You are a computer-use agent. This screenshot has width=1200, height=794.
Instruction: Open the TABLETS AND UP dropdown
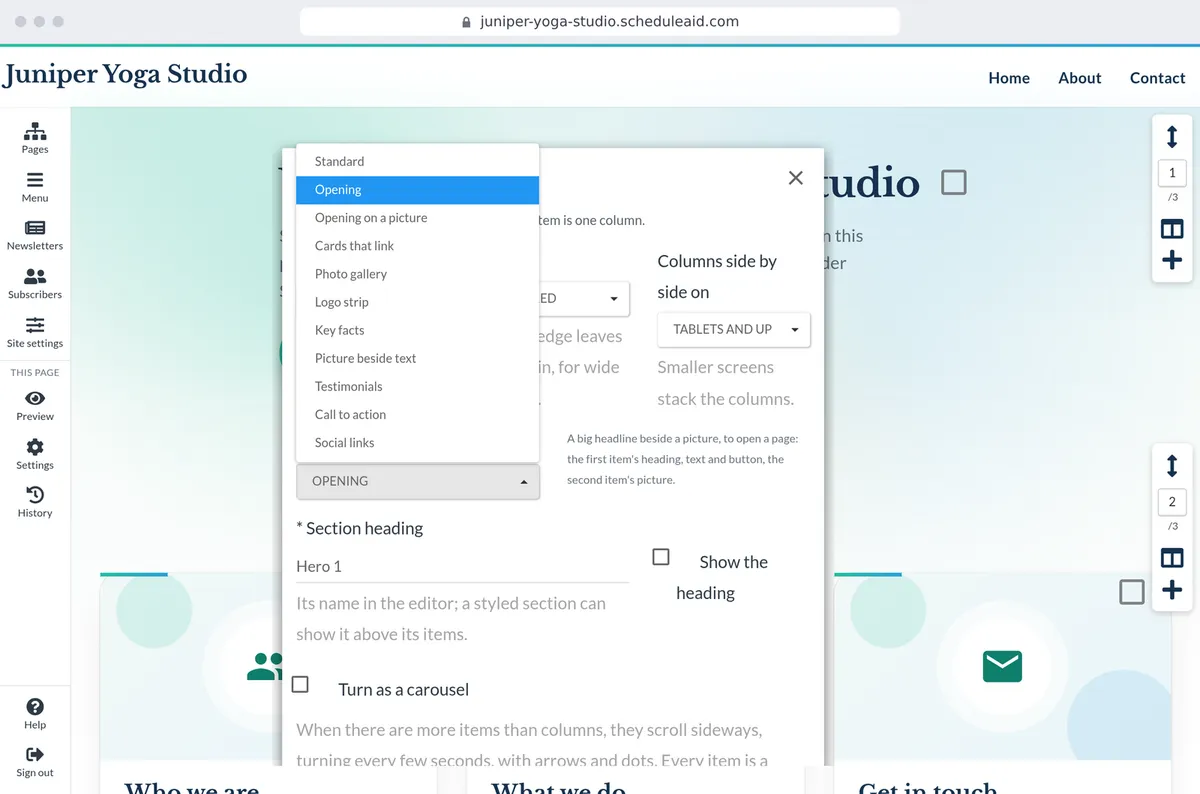click(x=734, y=329)
